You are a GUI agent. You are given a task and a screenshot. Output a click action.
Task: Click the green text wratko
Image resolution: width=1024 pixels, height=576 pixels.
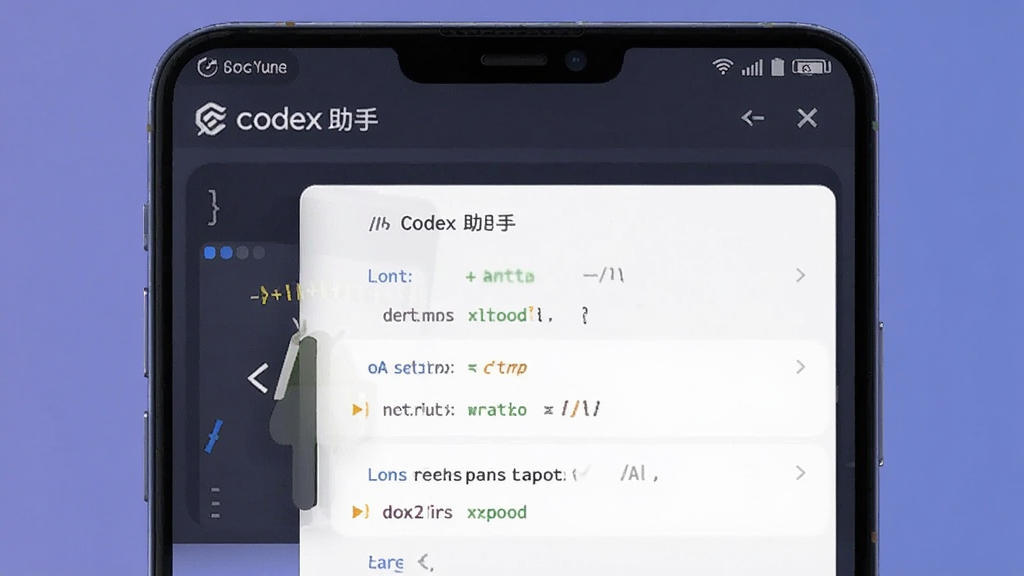click(x=497, y=410)
